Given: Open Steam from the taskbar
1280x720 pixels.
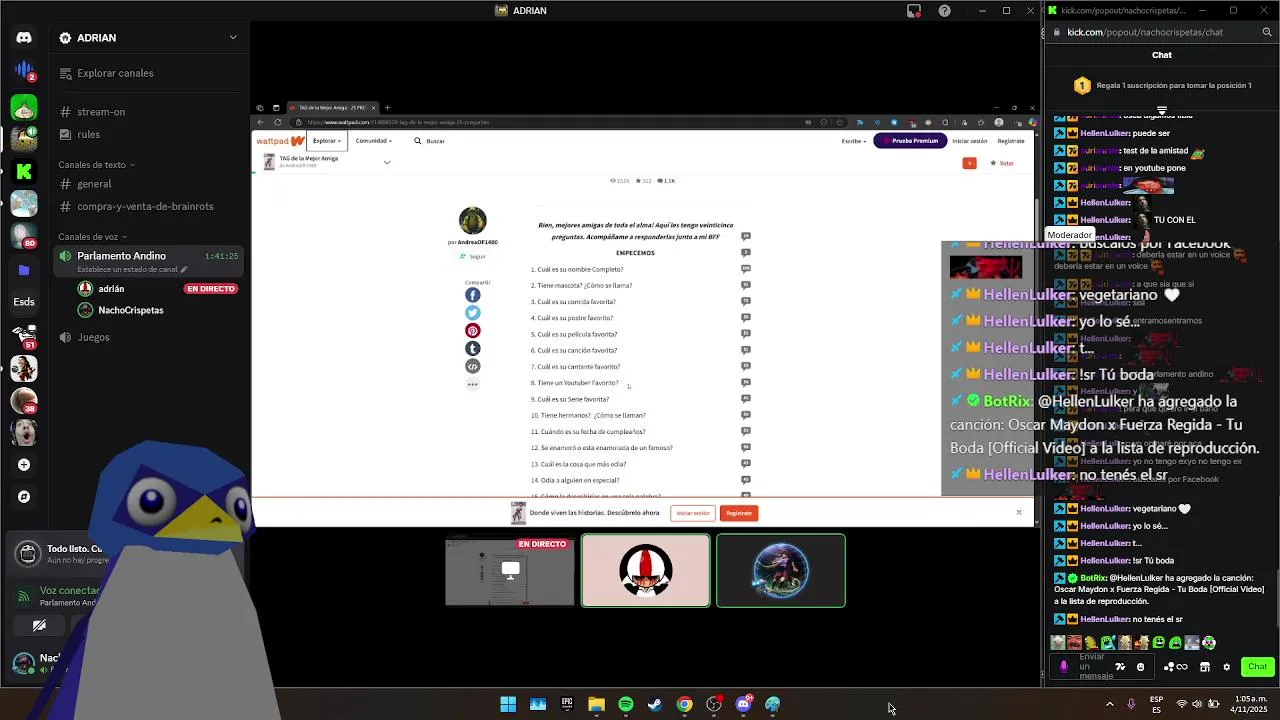Looking at the screenshot, I should click(x=655, y=704).
